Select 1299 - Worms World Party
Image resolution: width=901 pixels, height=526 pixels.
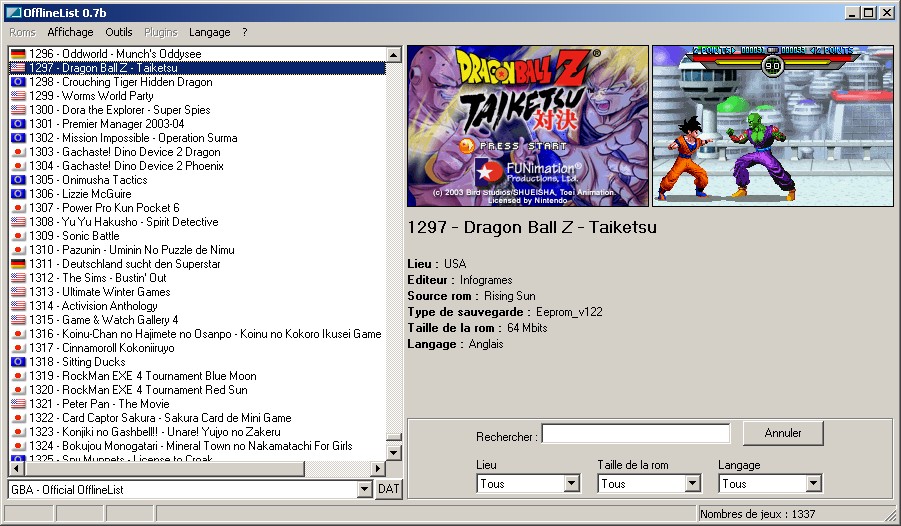(91, 96)
